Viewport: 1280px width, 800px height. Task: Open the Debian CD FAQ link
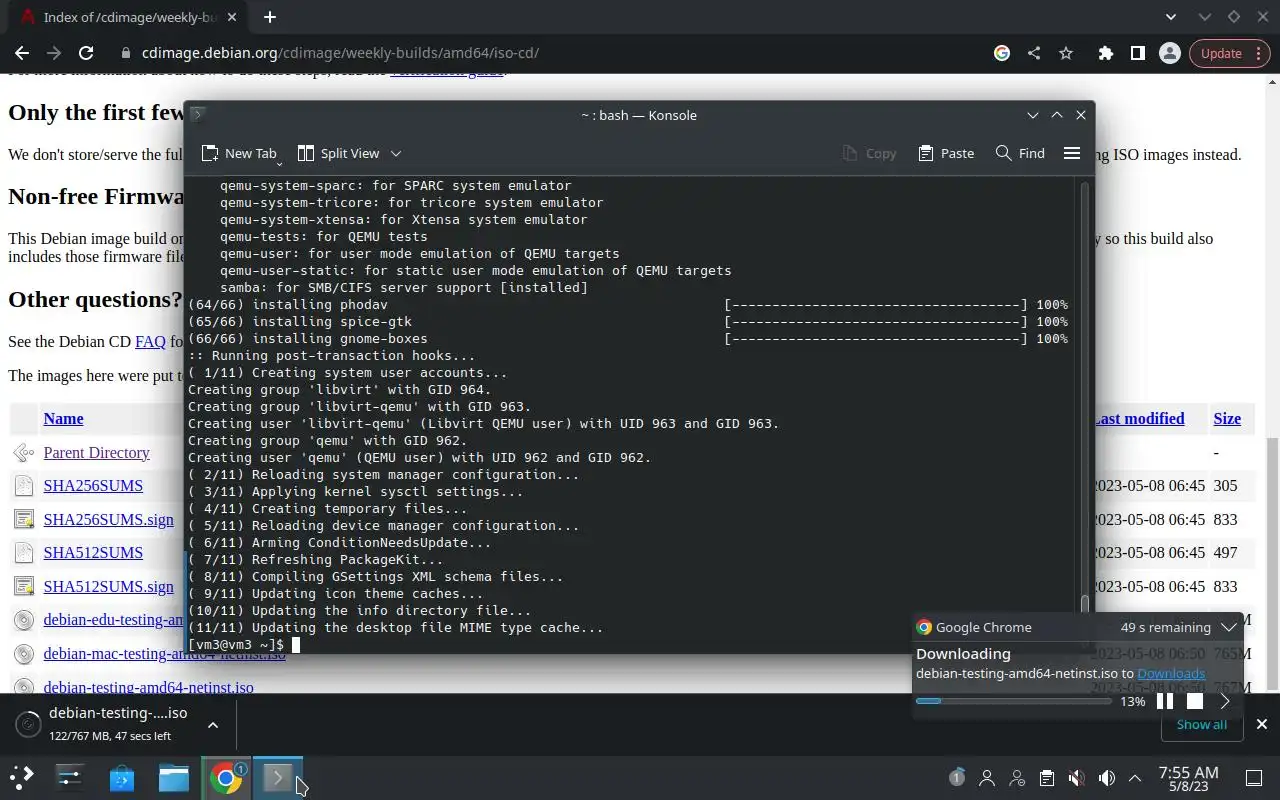[x=150, y=341]
